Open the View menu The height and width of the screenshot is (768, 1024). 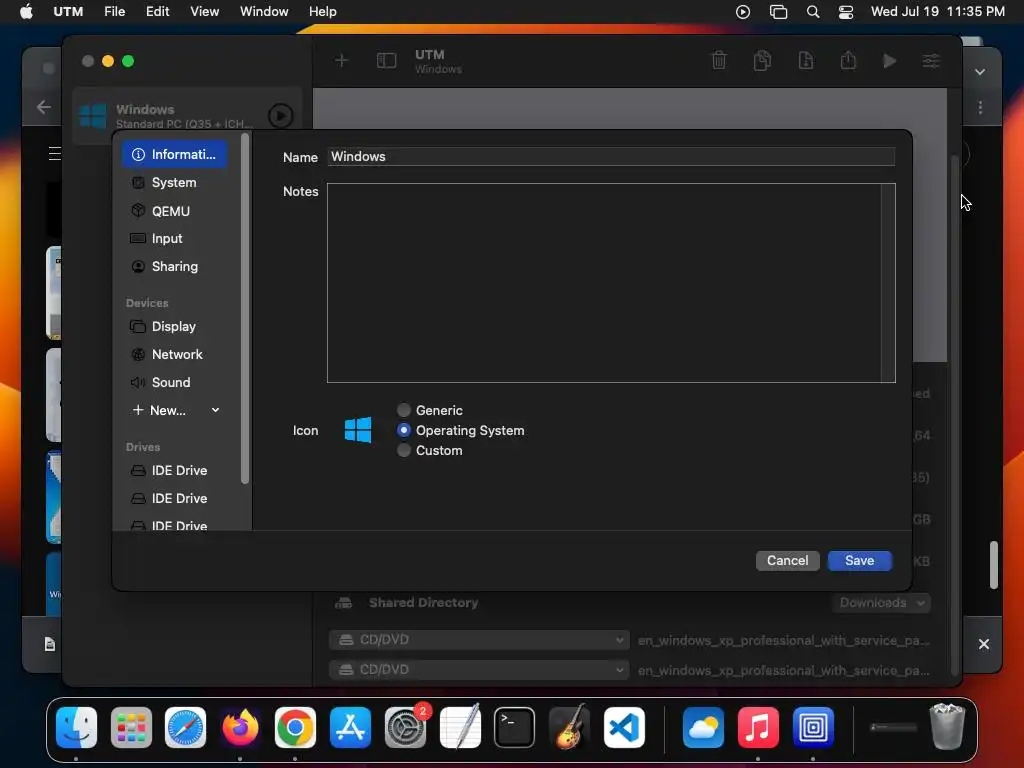[x=204, y=12]
